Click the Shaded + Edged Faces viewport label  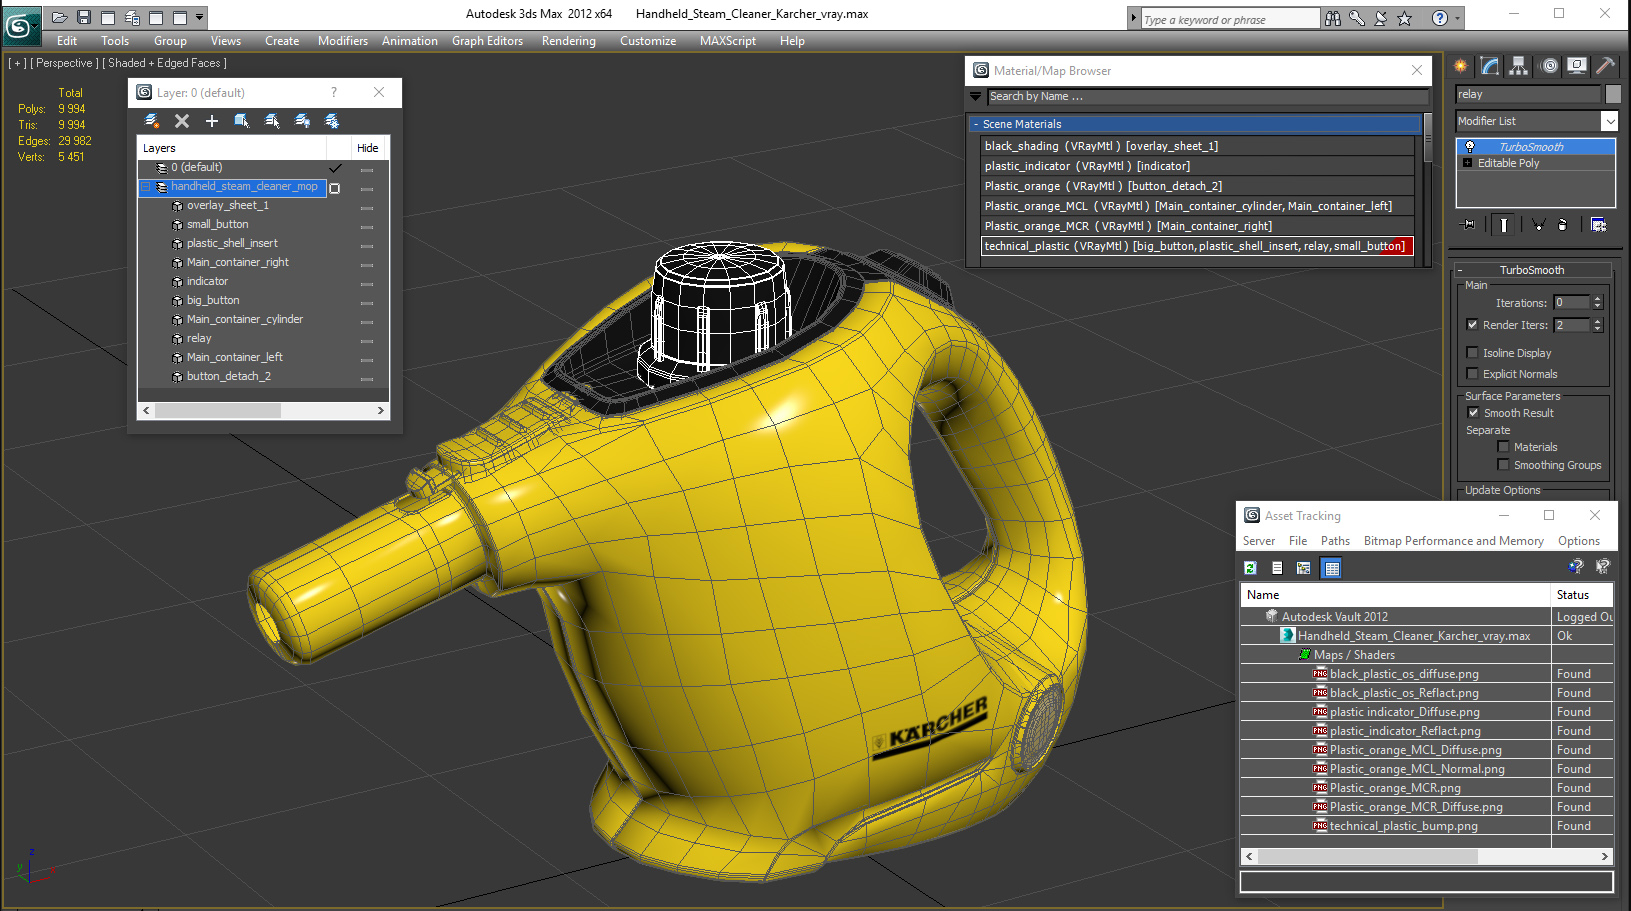pos(164,63)
